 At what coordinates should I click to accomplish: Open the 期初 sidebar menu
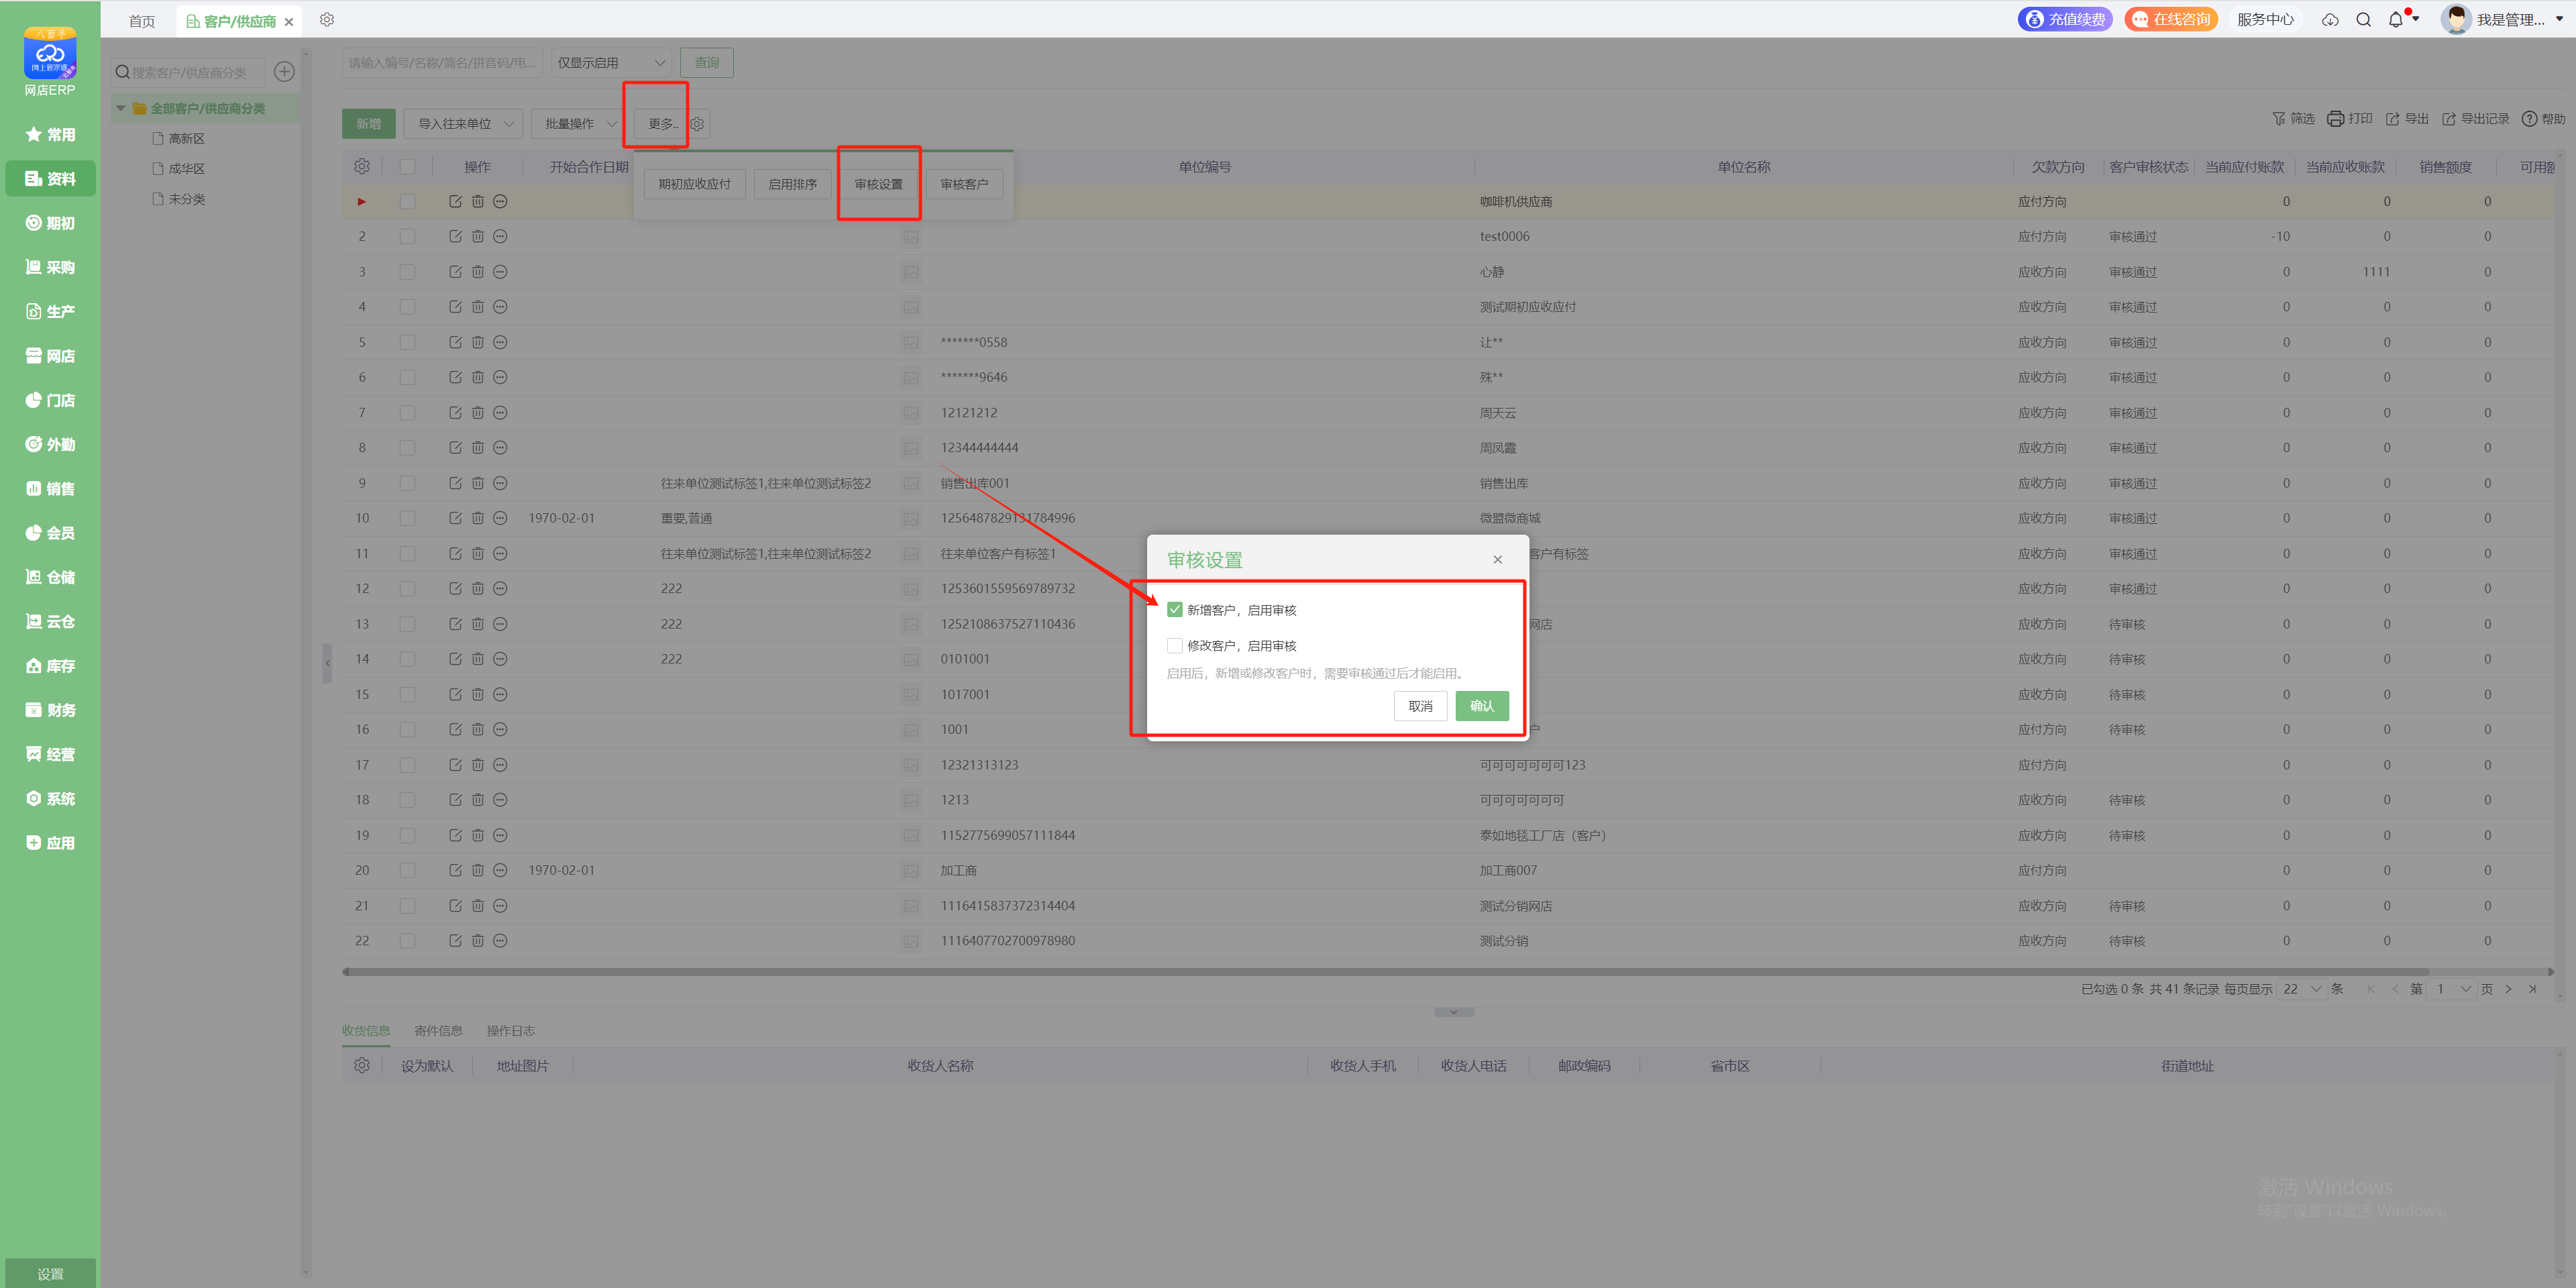click(50, 223)
